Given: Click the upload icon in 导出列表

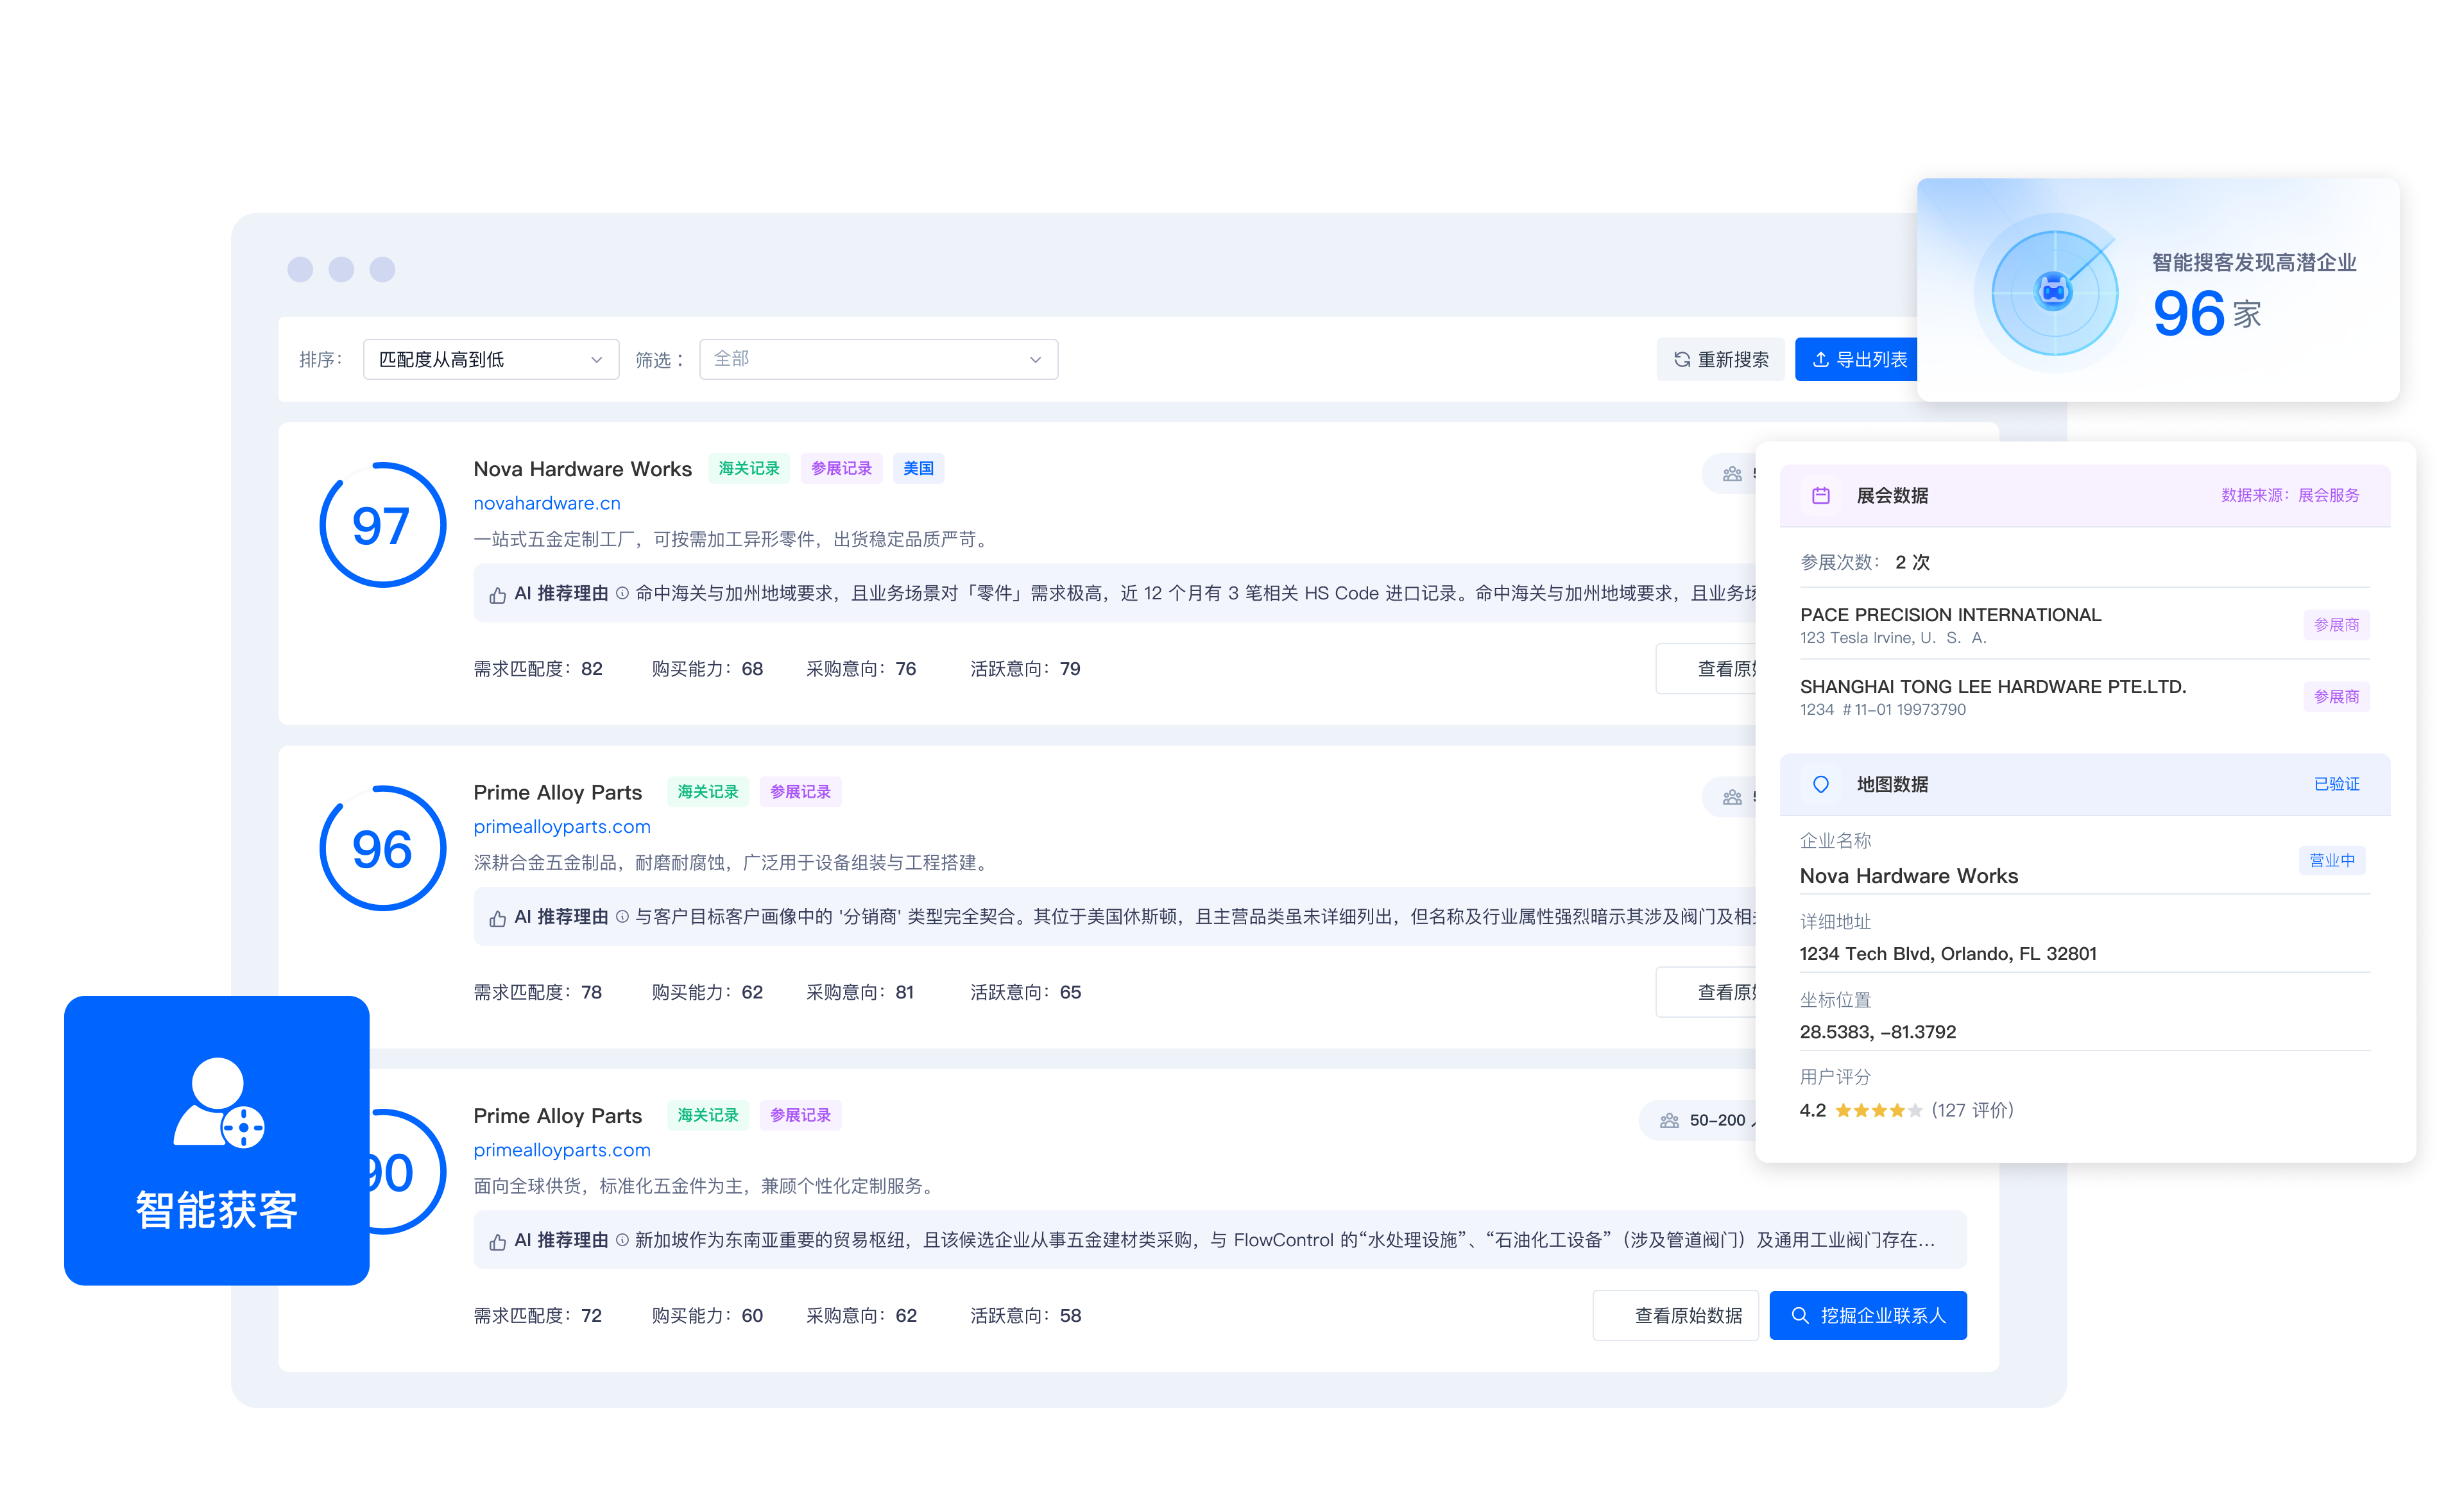Looking at the screenshot, I should point(1820,359).
